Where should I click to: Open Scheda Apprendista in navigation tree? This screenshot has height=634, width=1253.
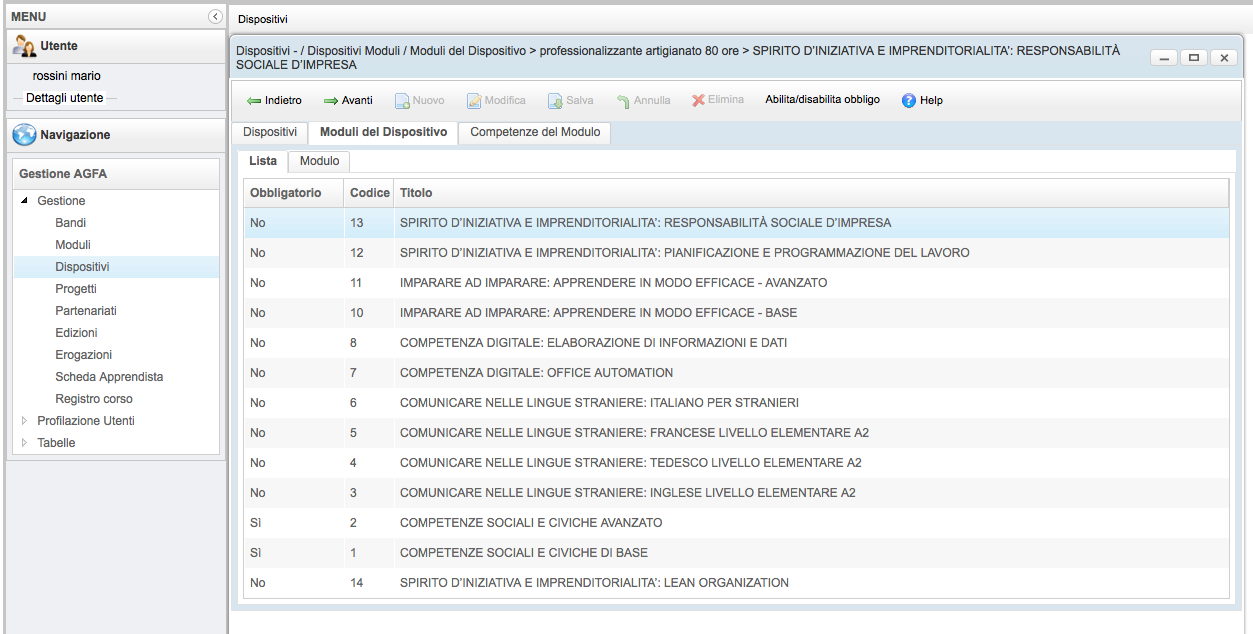[109, 377]
